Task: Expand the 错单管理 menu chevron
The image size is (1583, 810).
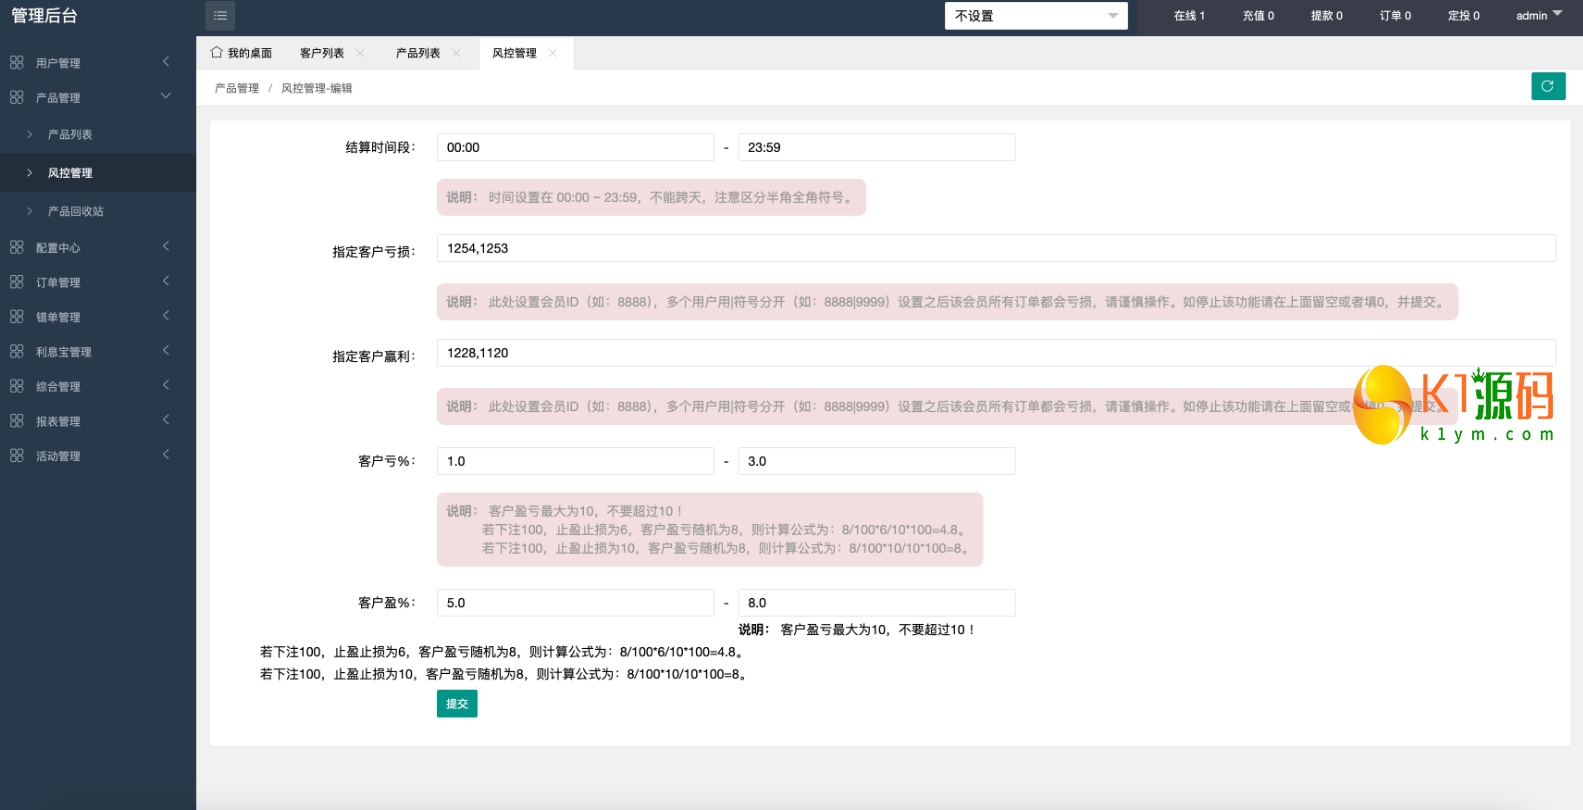Action: [x=166, y=316]
